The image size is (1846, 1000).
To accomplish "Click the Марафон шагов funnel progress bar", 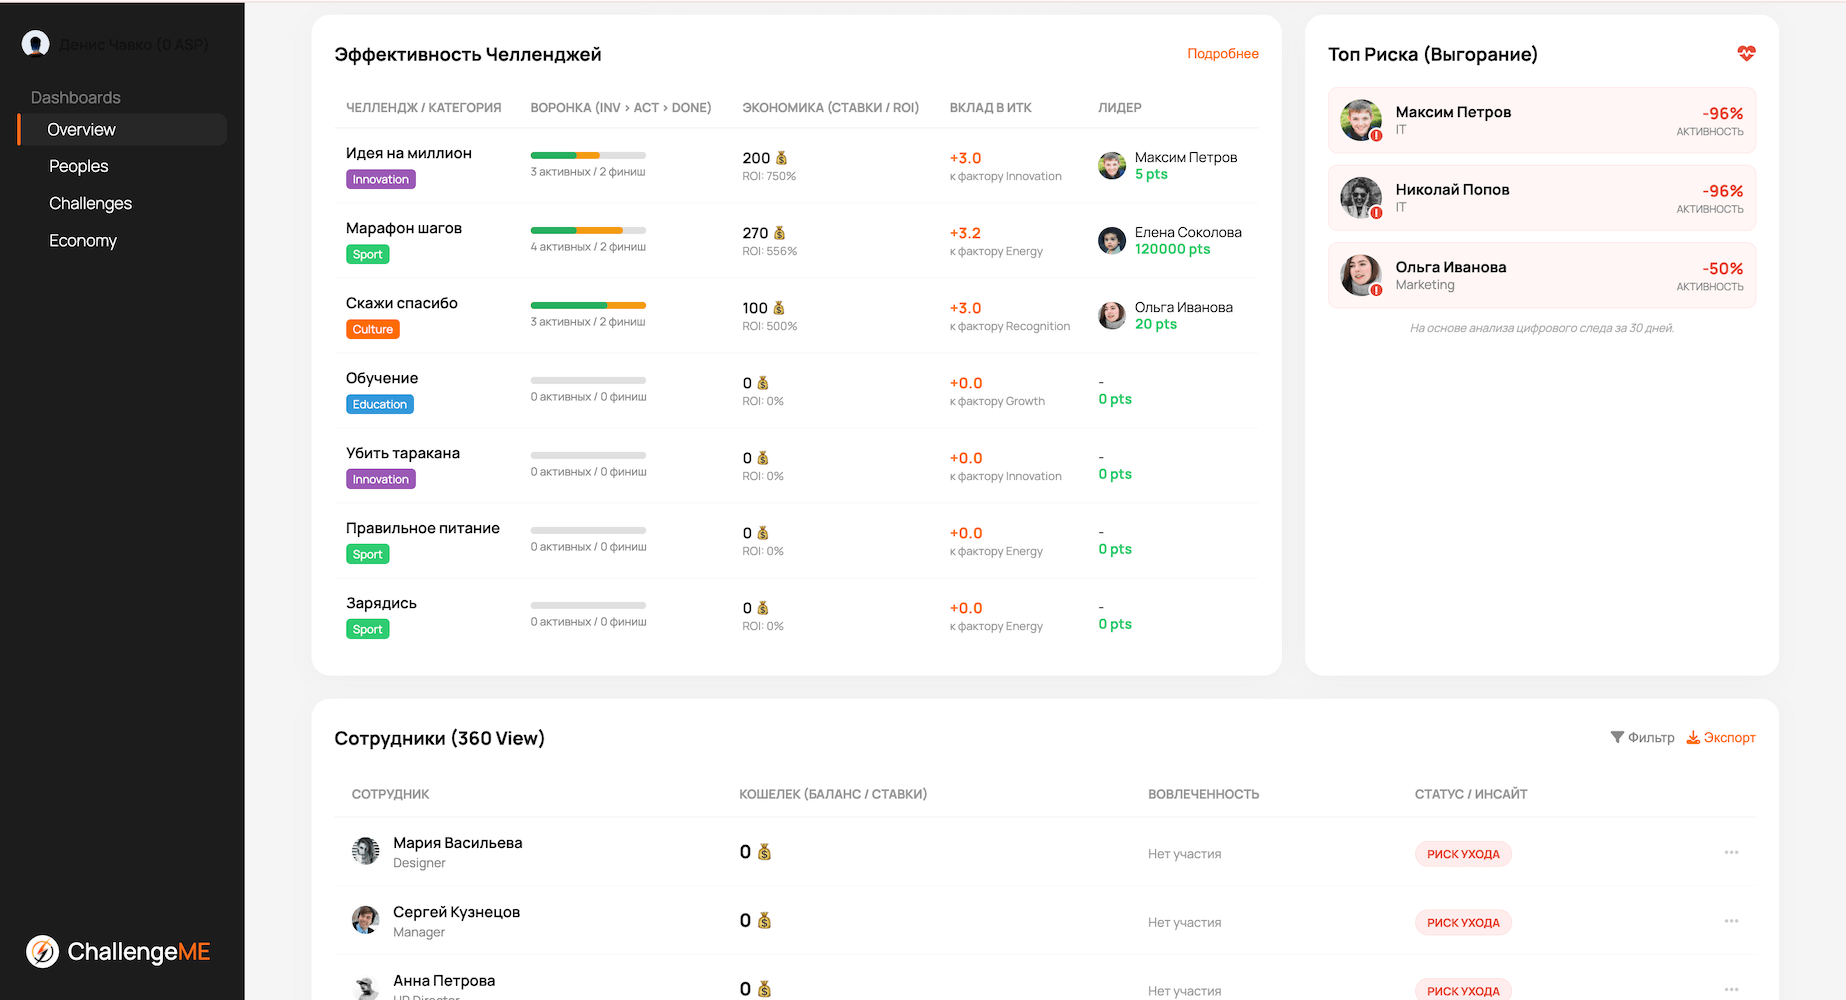I will pos(588,231).
